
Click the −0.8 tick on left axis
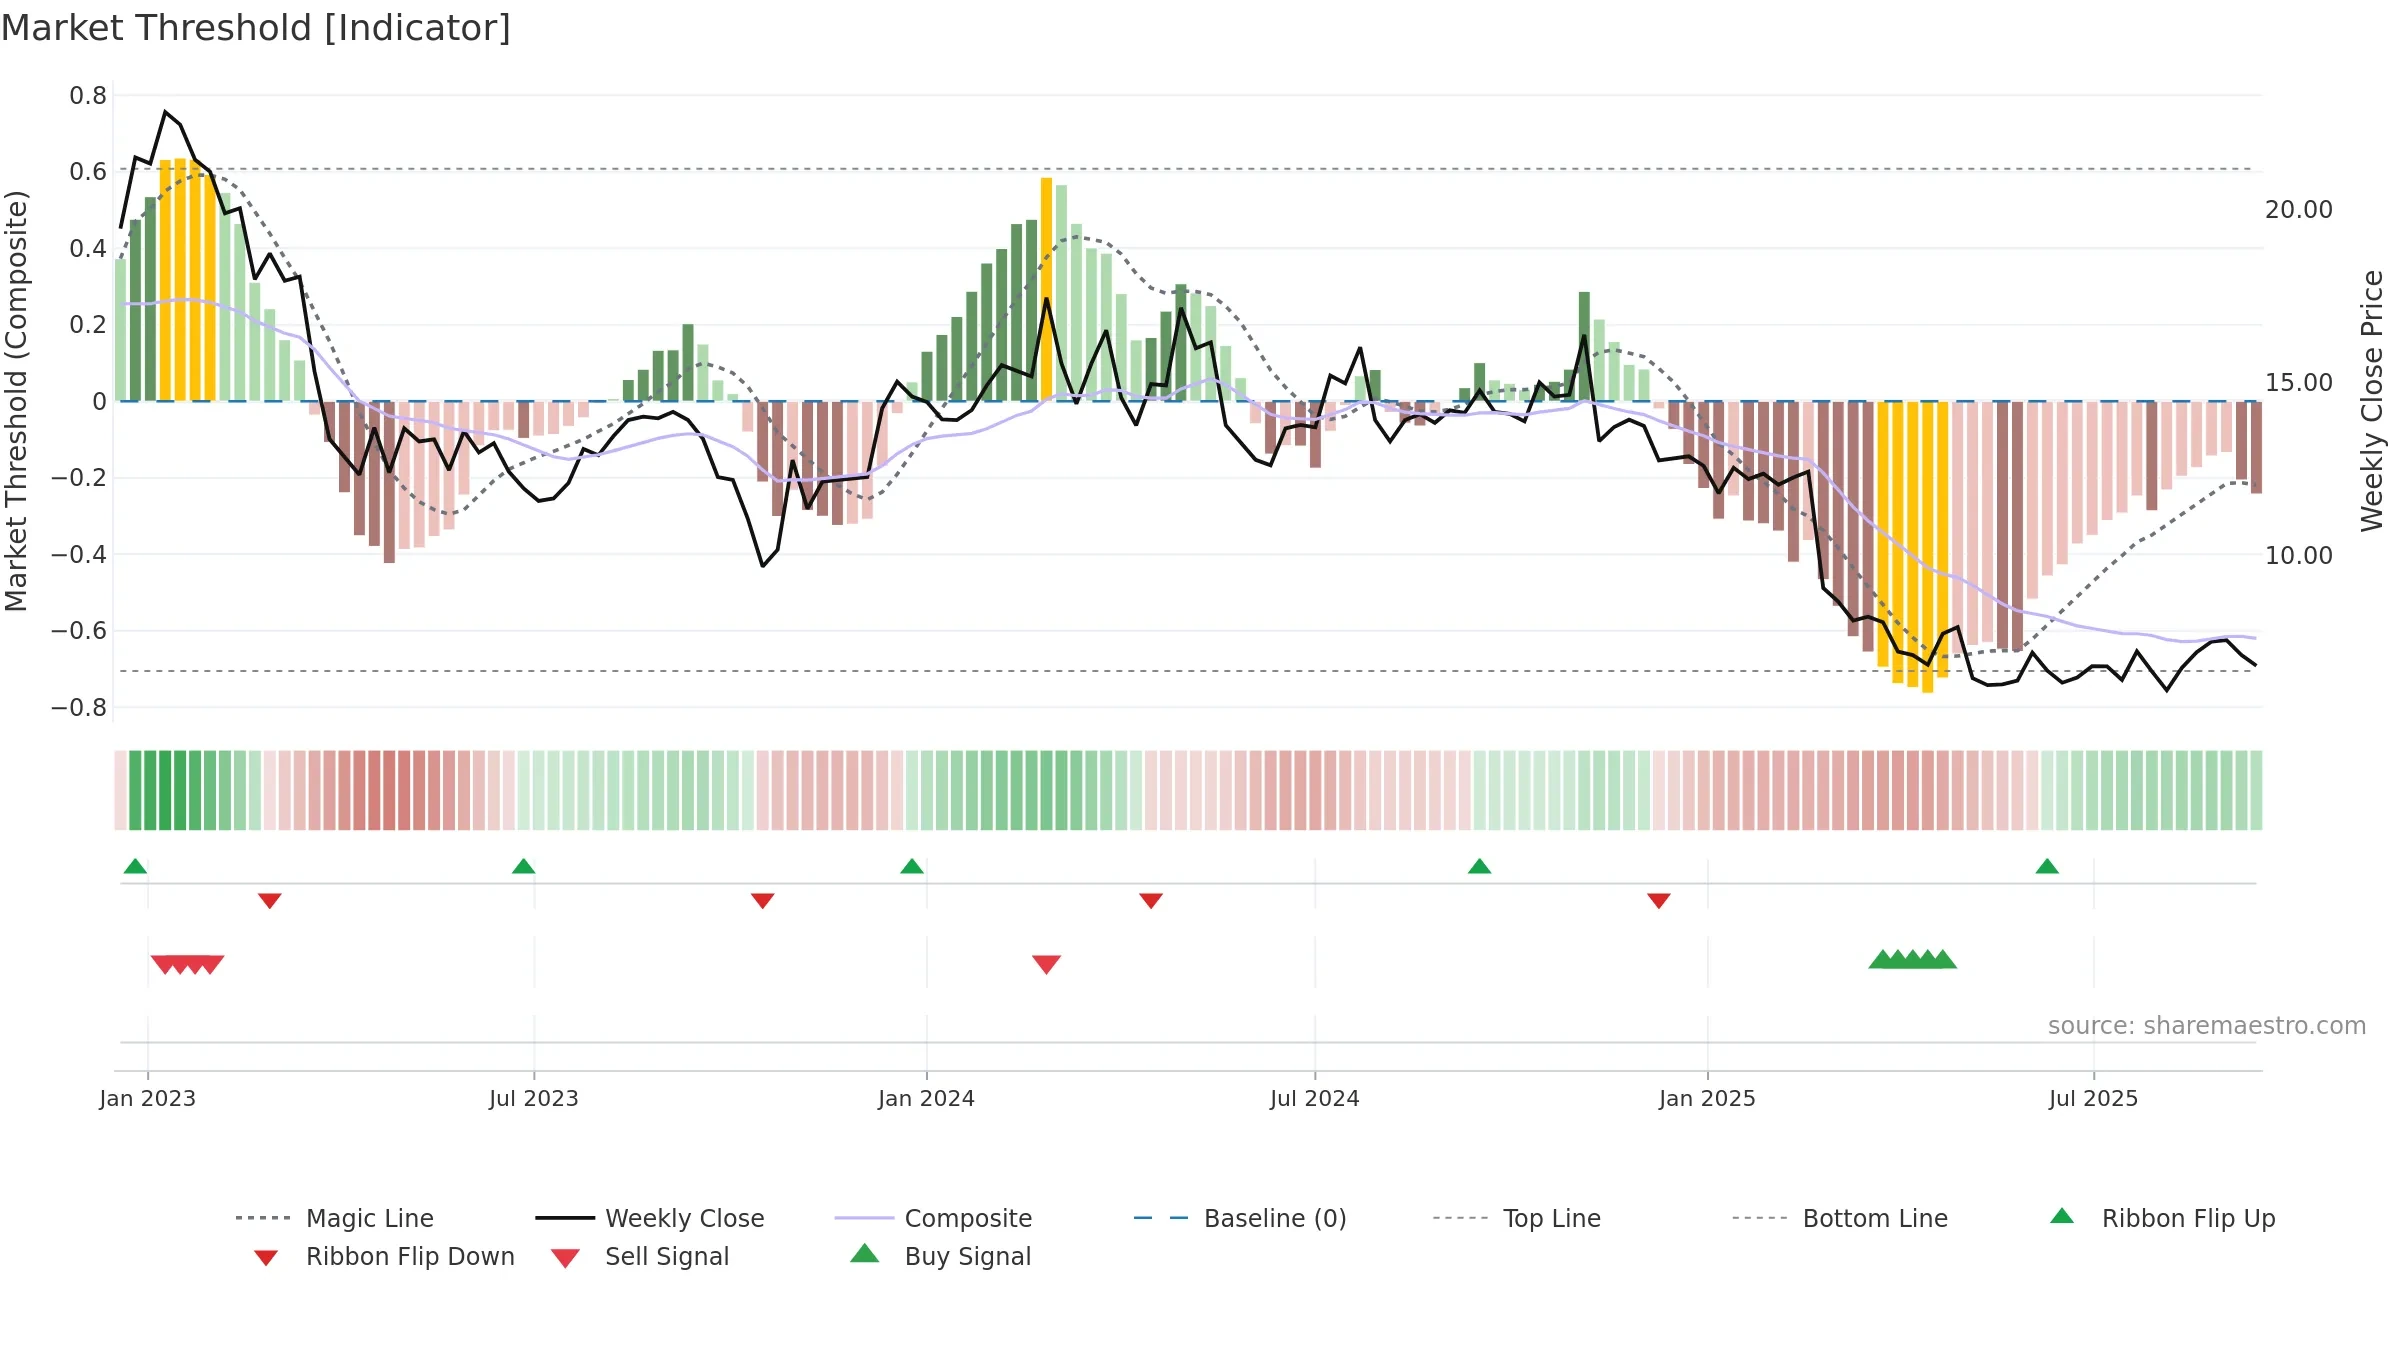pyautogui.click(x=79, y=708)
